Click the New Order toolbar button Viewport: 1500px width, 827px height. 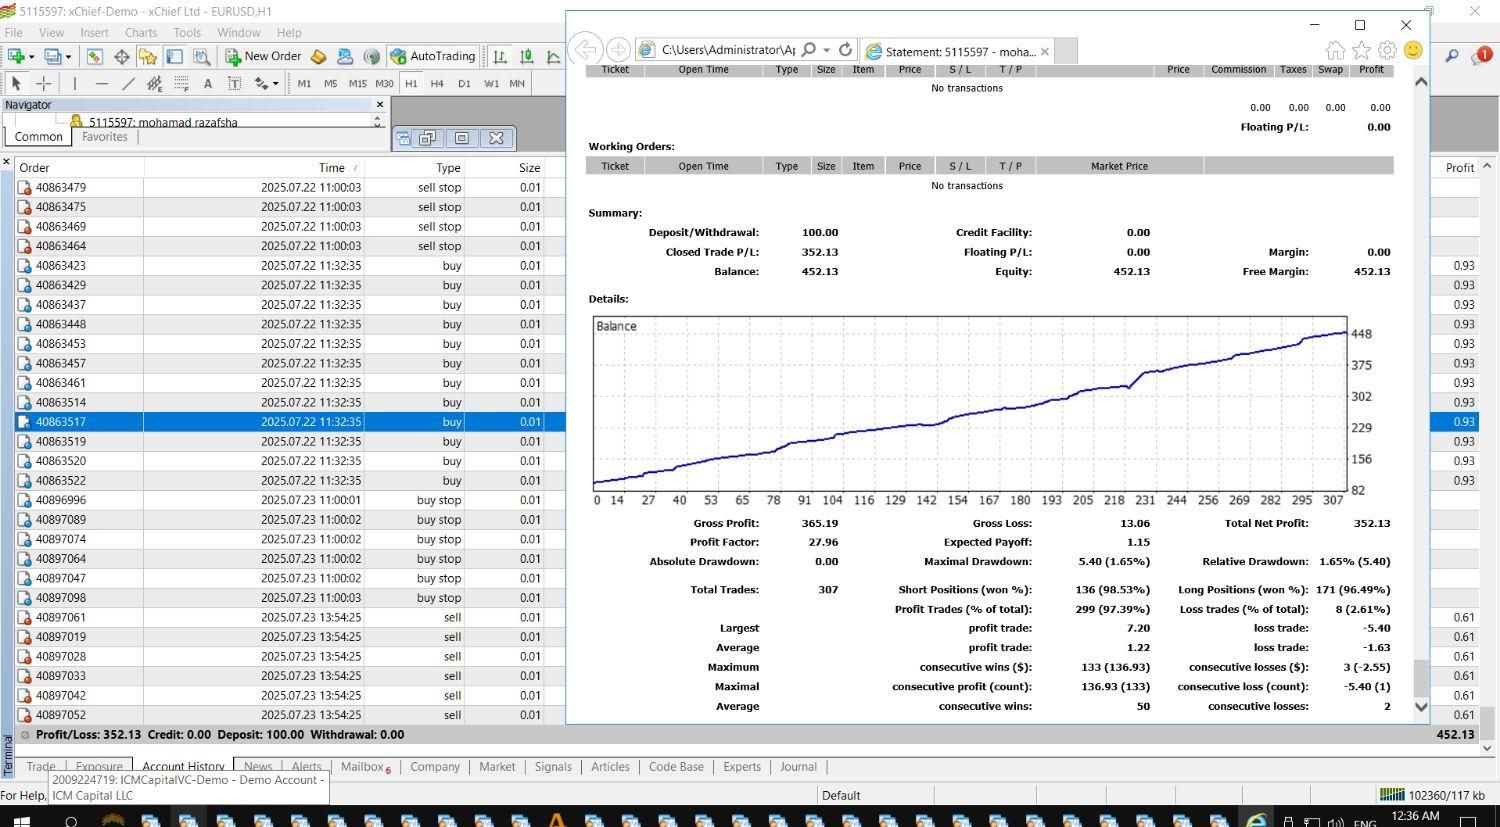coord(263,57)
